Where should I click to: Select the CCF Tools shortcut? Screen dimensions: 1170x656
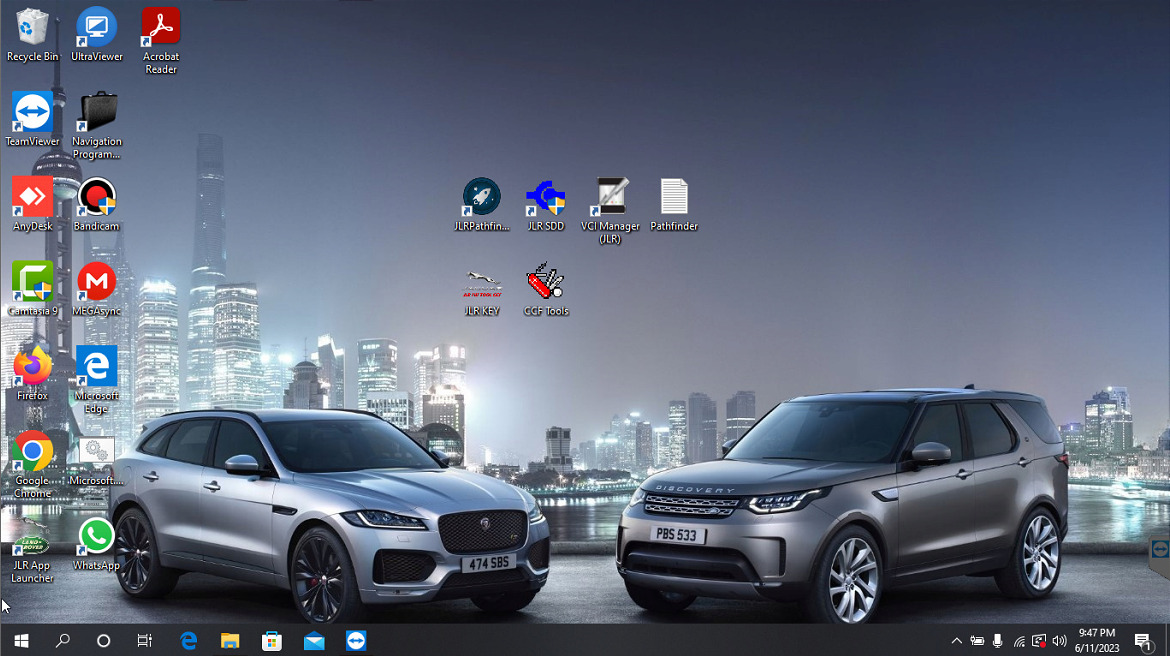(x=546, y=283)
